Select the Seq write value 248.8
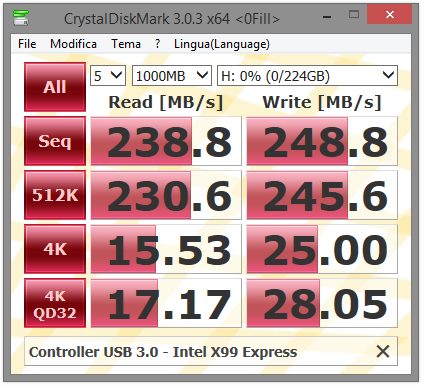Image resolution: width=424 pixels, height=388 pixels. (x=322, y=141)
